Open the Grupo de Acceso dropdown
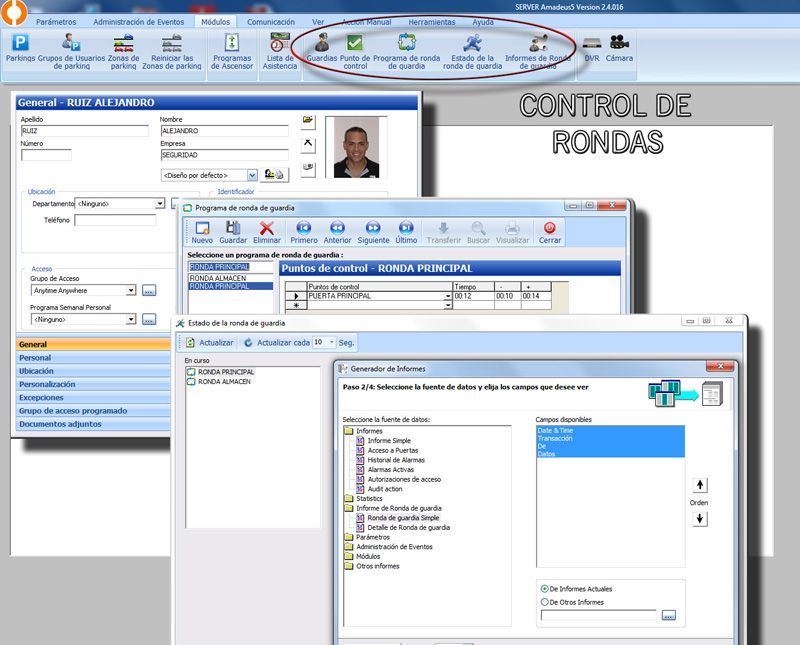 129,291
